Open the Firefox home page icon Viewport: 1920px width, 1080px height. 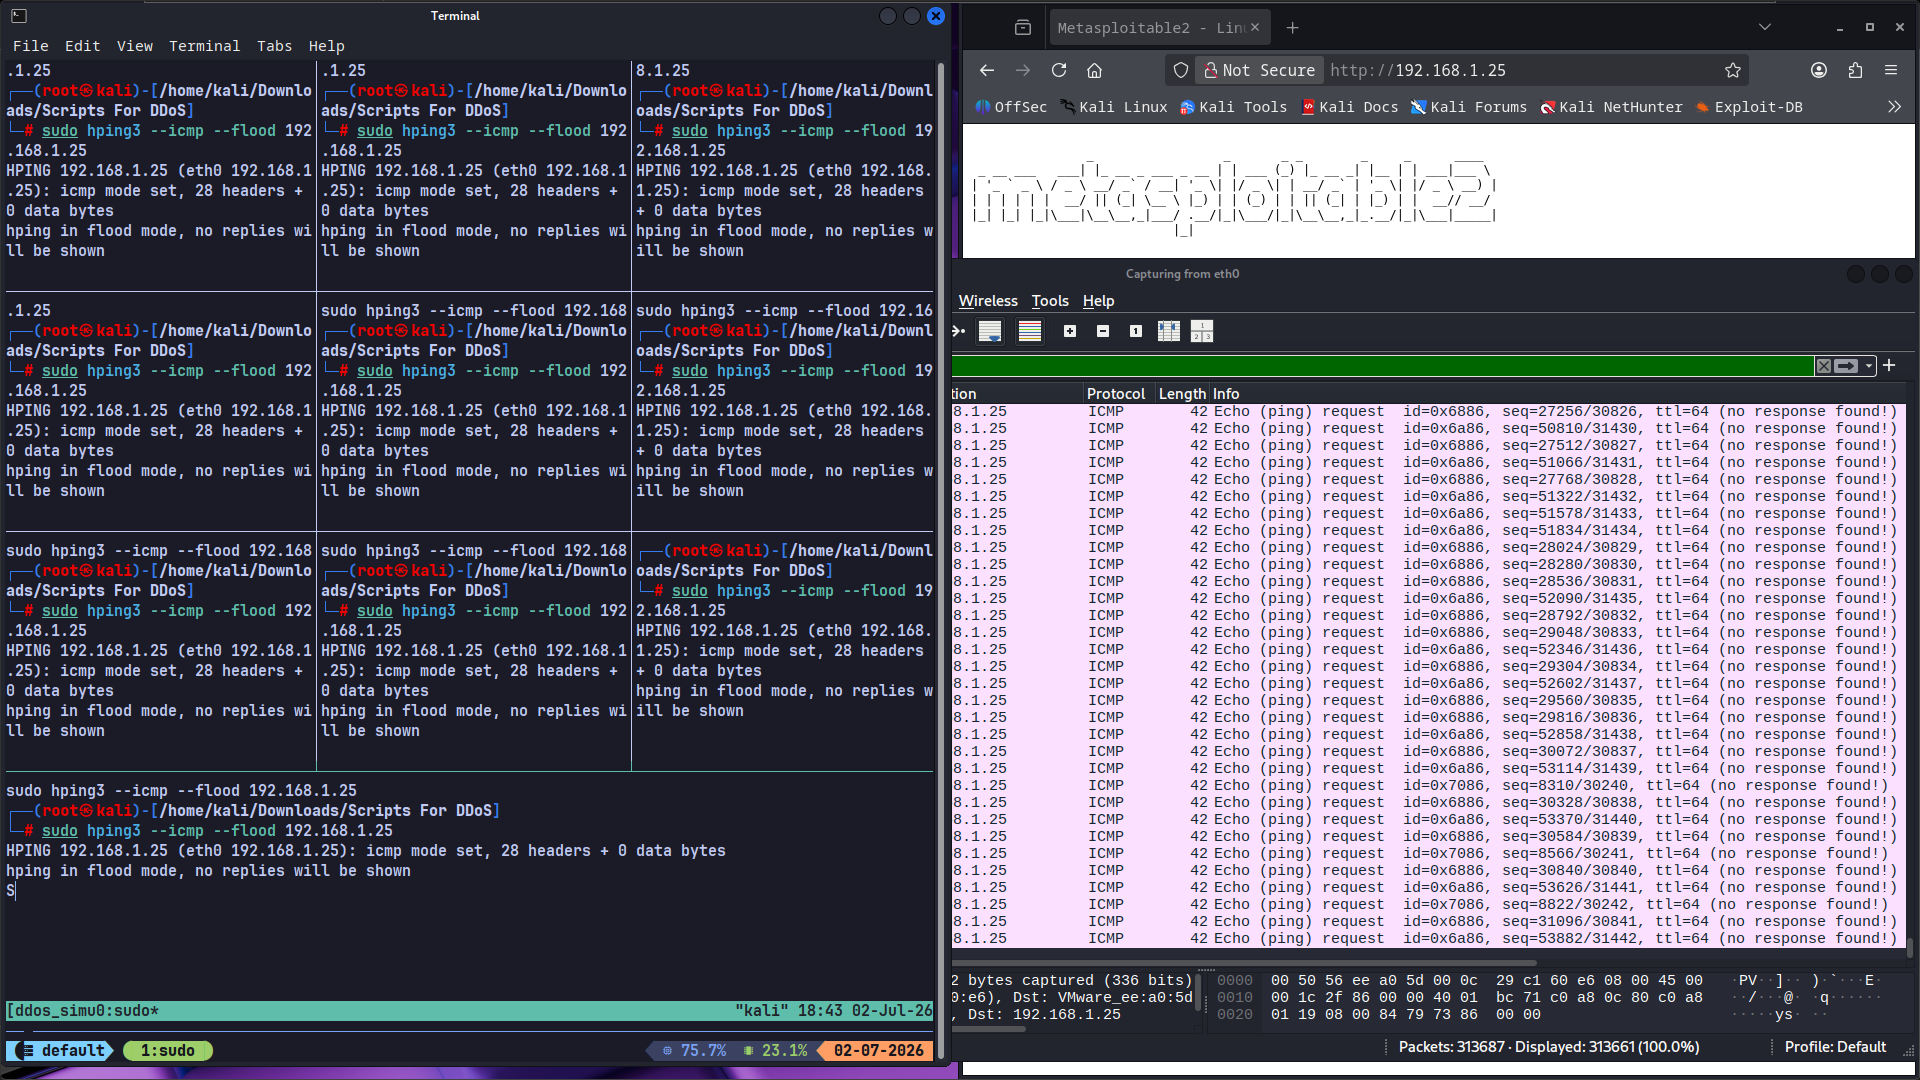coord(1094,70)
